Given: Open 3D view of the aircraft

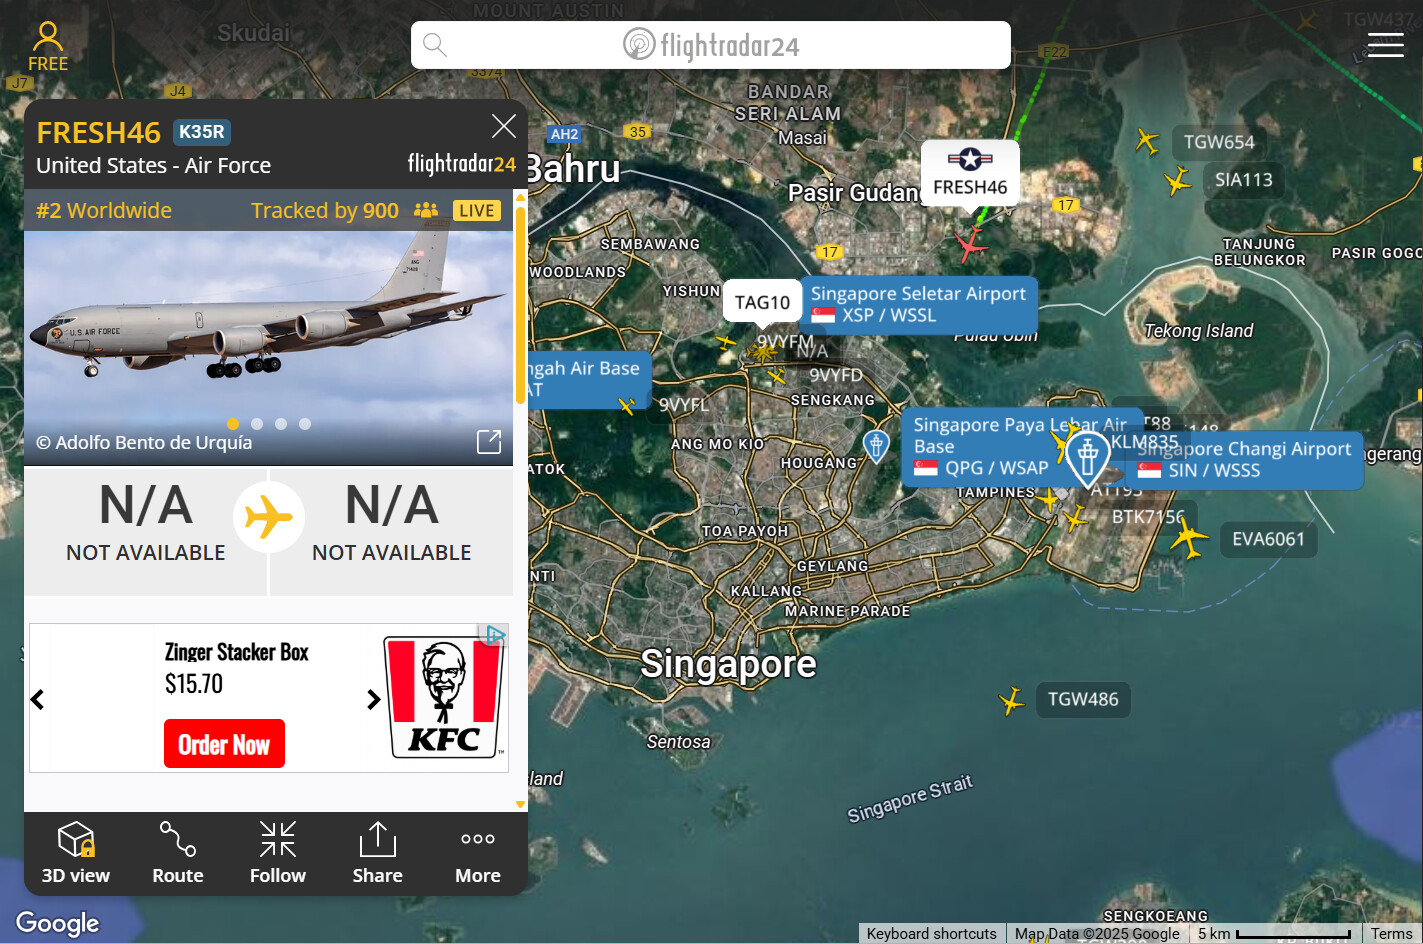Looking at the screenshot, I should (76, 853).
